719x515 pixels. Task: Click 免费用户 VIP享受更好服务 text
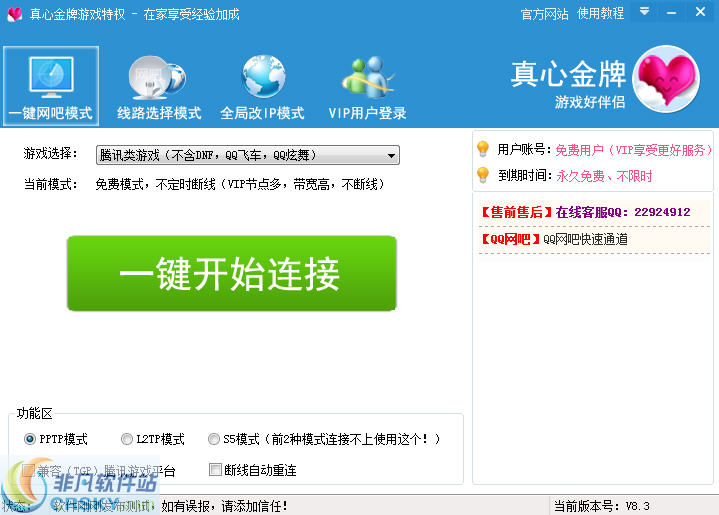(x=633, y=150)
